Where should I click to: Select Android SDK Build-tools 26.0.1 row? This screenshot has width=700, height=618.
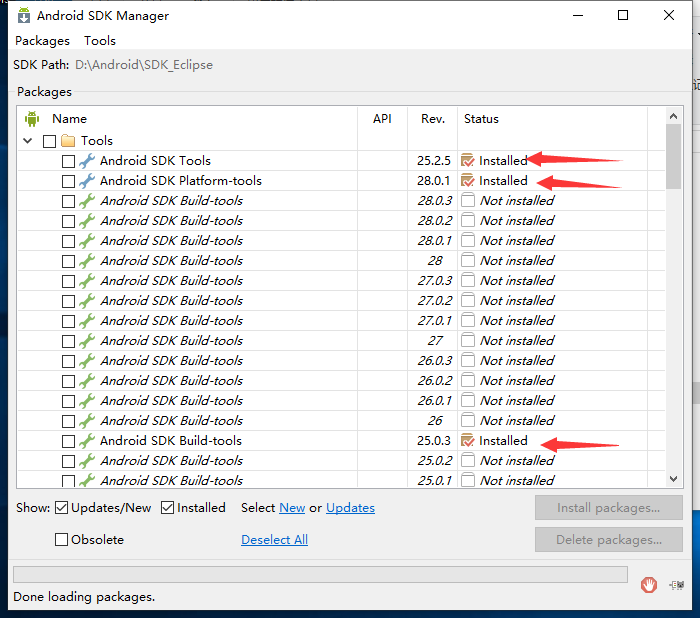[x=341, y=401]
